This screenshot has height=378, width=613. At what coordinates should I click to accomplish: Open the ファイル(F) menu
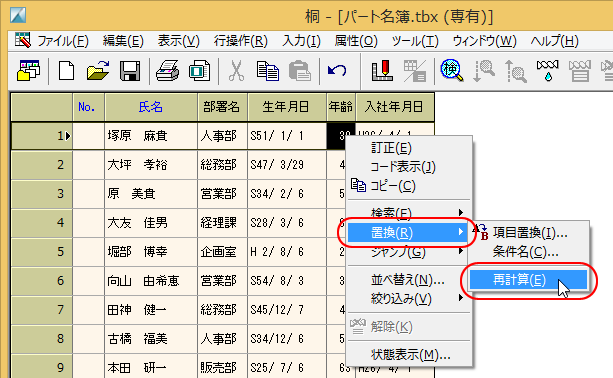point(63,41)
